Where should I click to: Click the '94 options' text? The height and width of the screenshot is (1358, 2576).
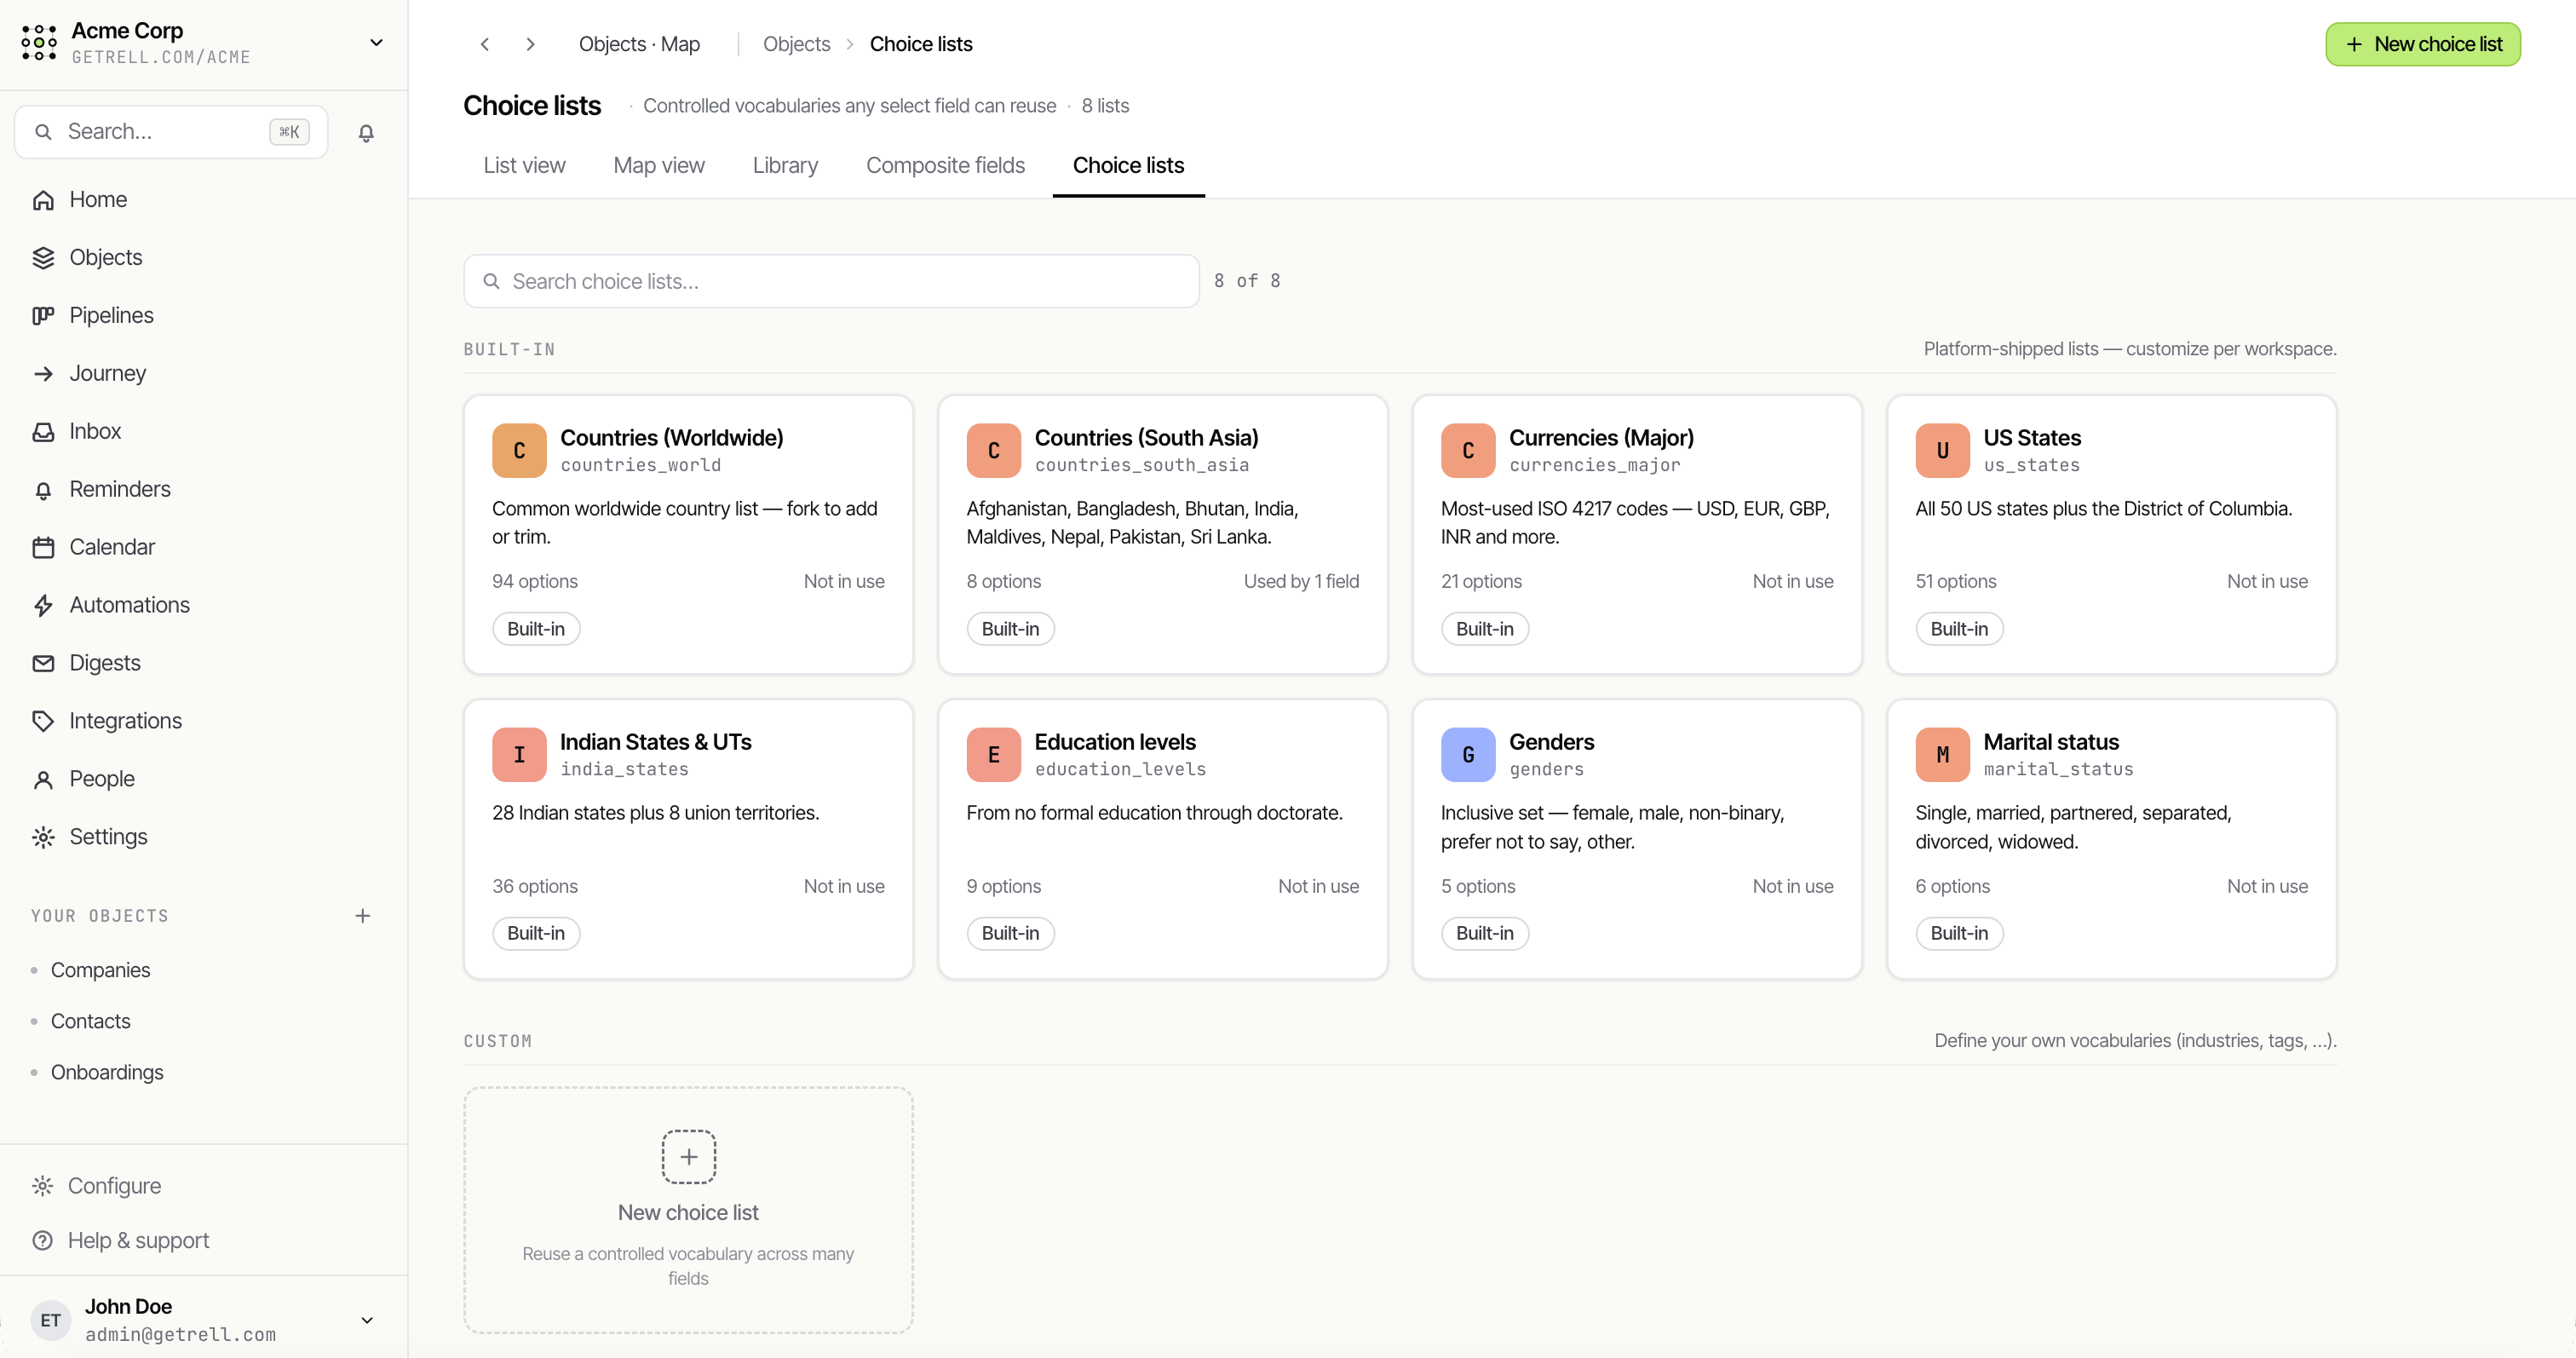point(535,581)
